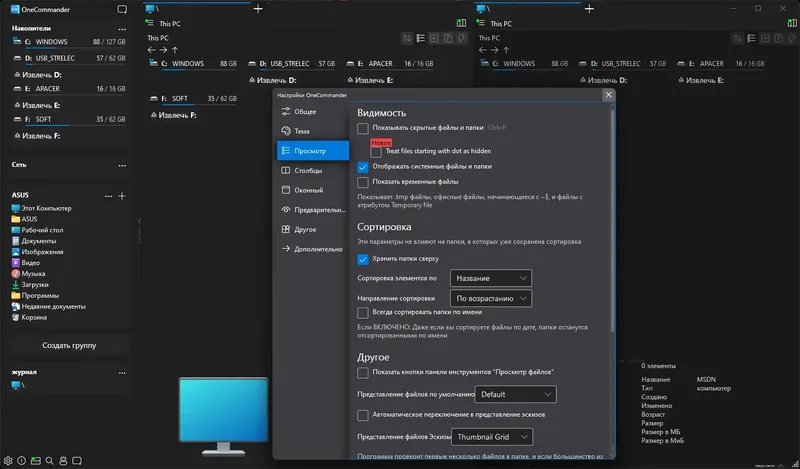Open settings gear in bottom status bar

pos(8,461)
